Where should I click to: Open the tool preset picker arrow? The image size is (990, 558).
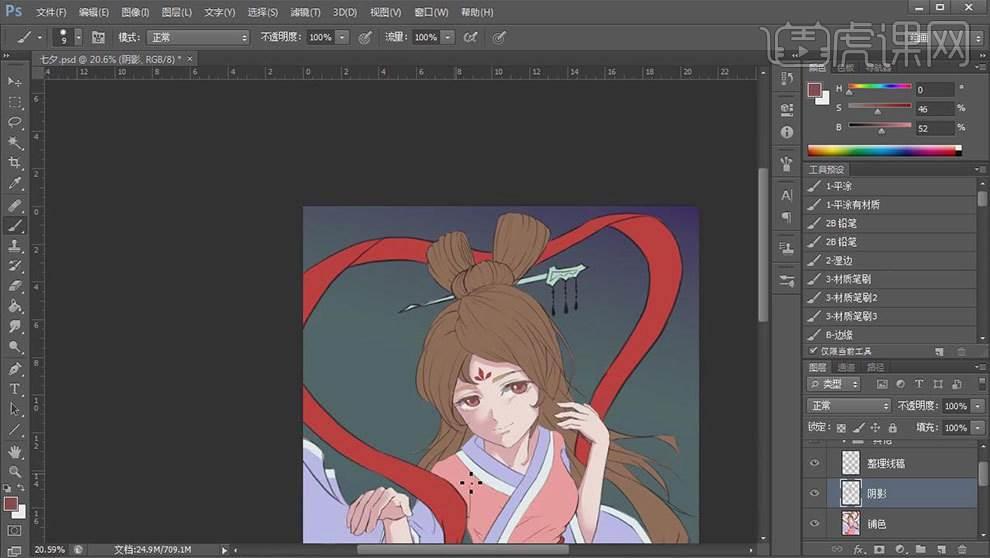39,37
